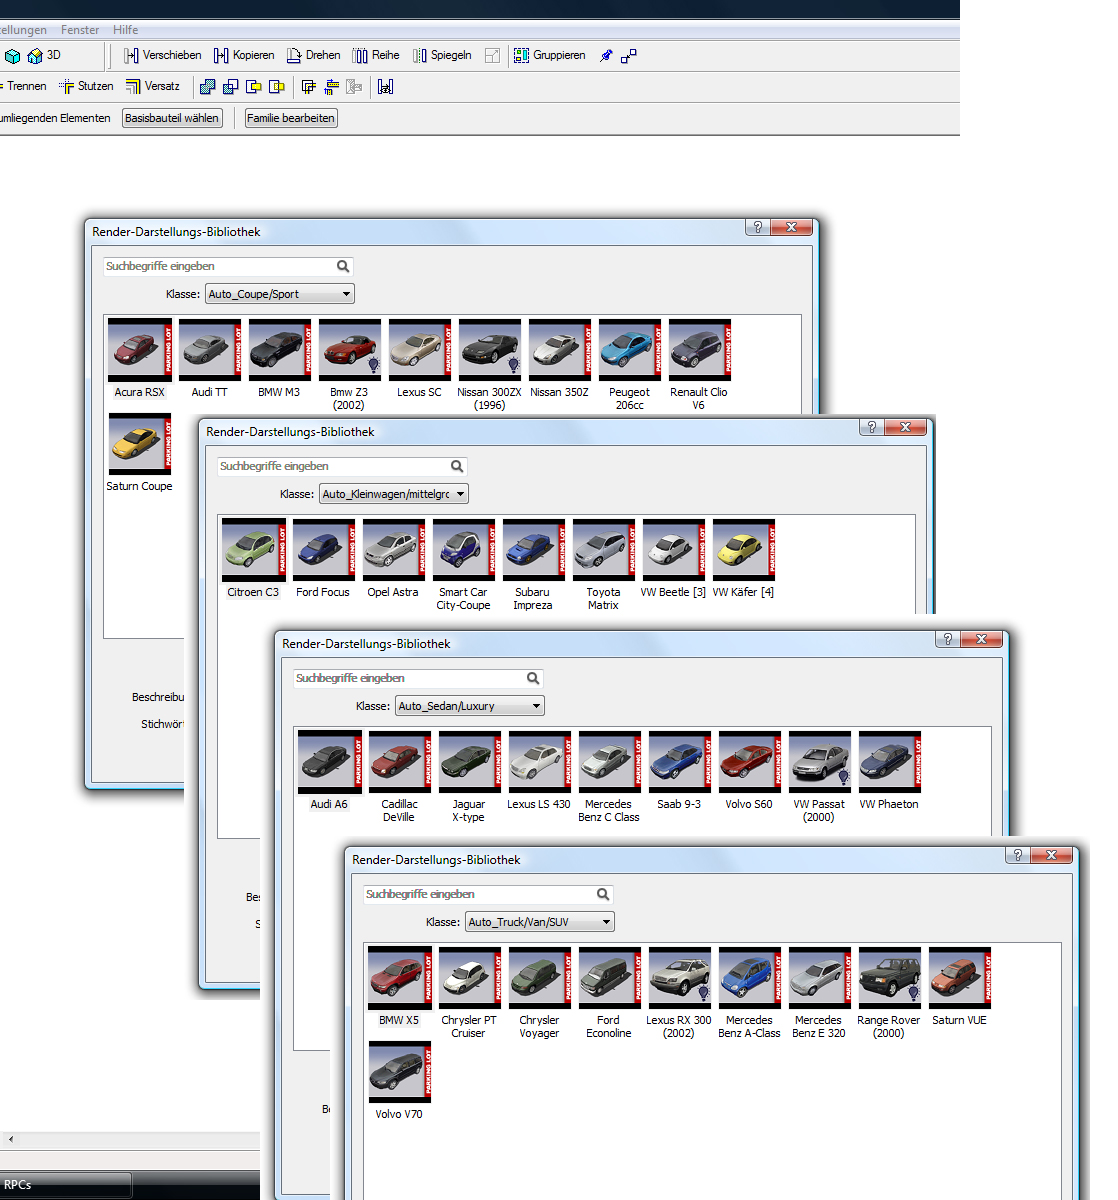Open help in the Auto_Kleinwagen dialog title bar
The image size is (1118, 1200).
(x=872, y=427)
